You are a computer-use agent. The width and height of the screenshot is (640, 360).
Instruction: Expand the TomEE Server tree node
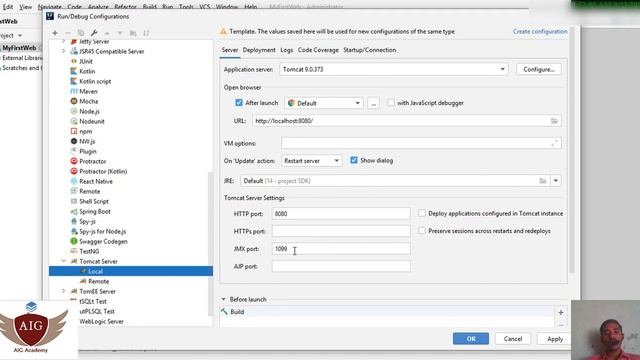coord(64,291)
